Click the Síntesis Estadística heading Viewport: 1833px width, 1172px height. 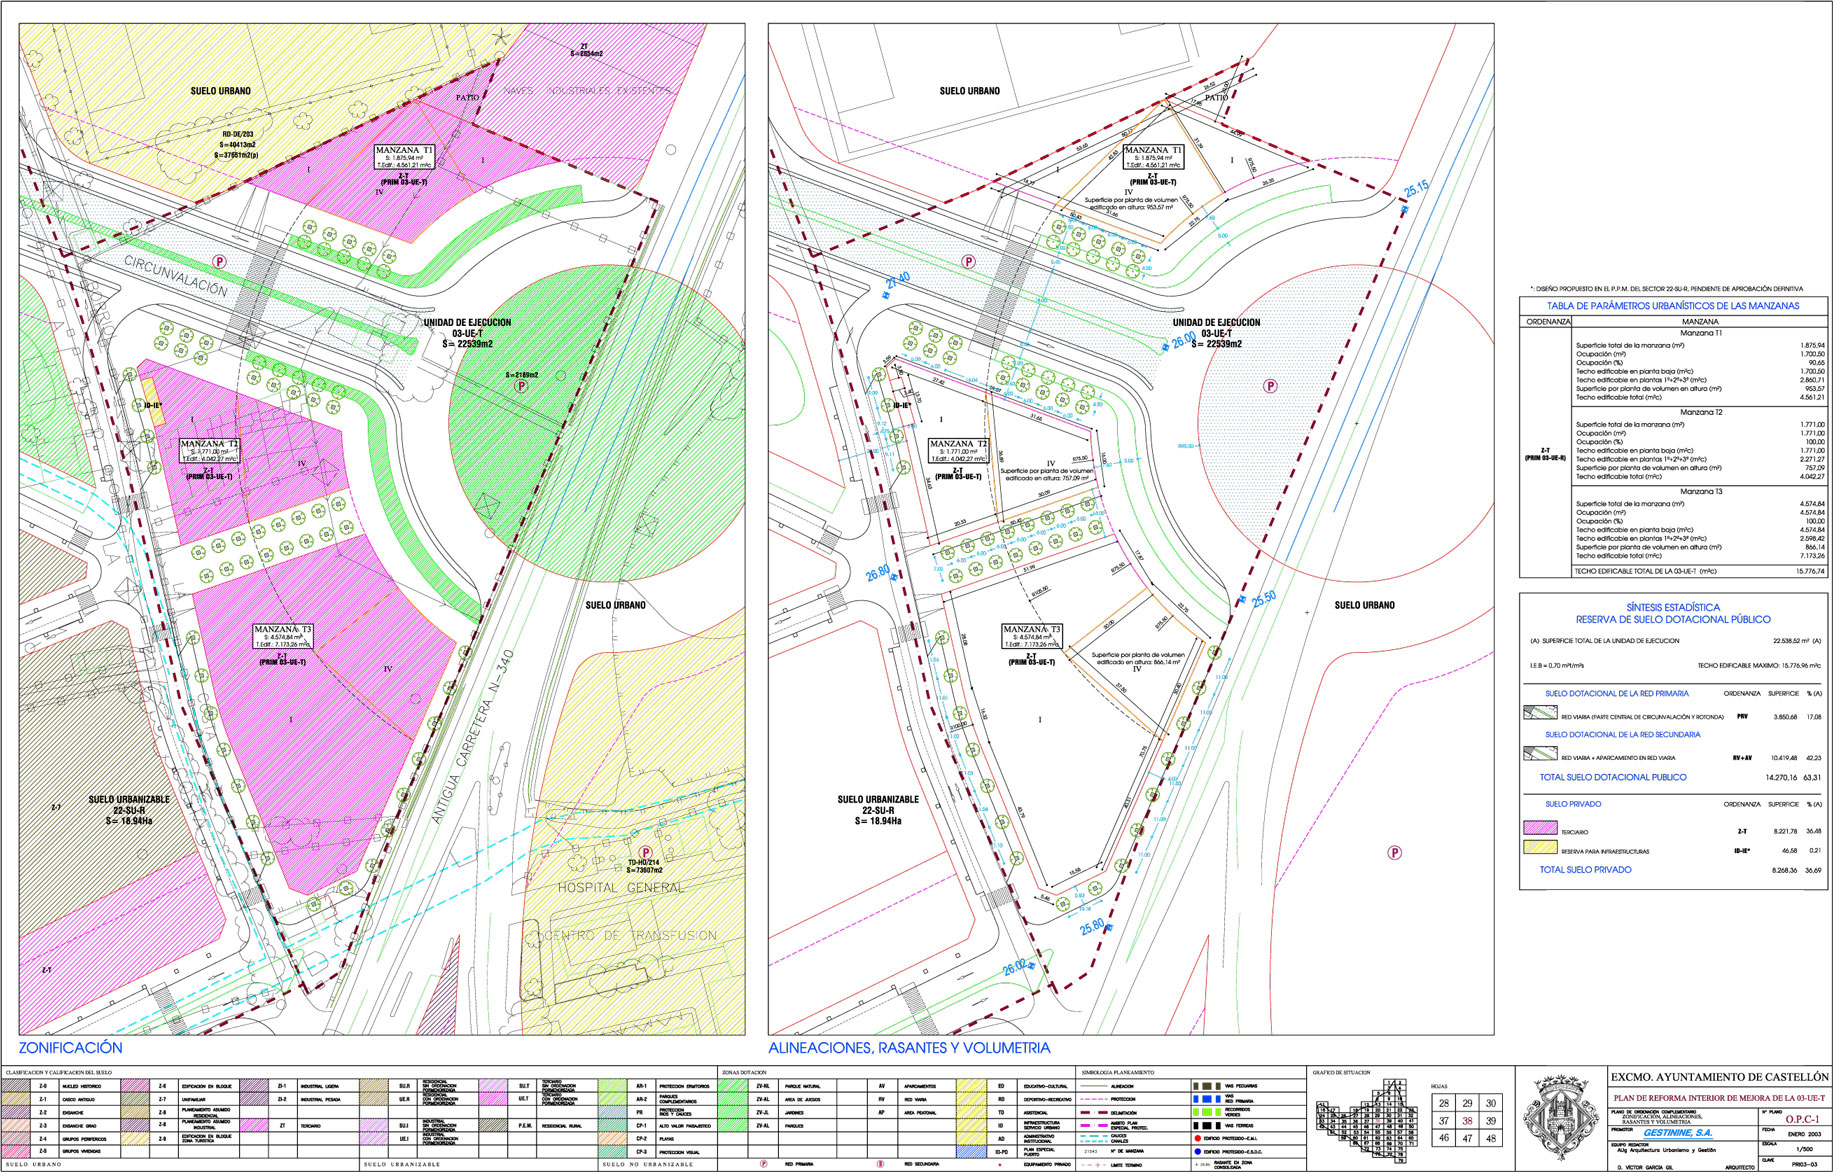pos(1673,607)
